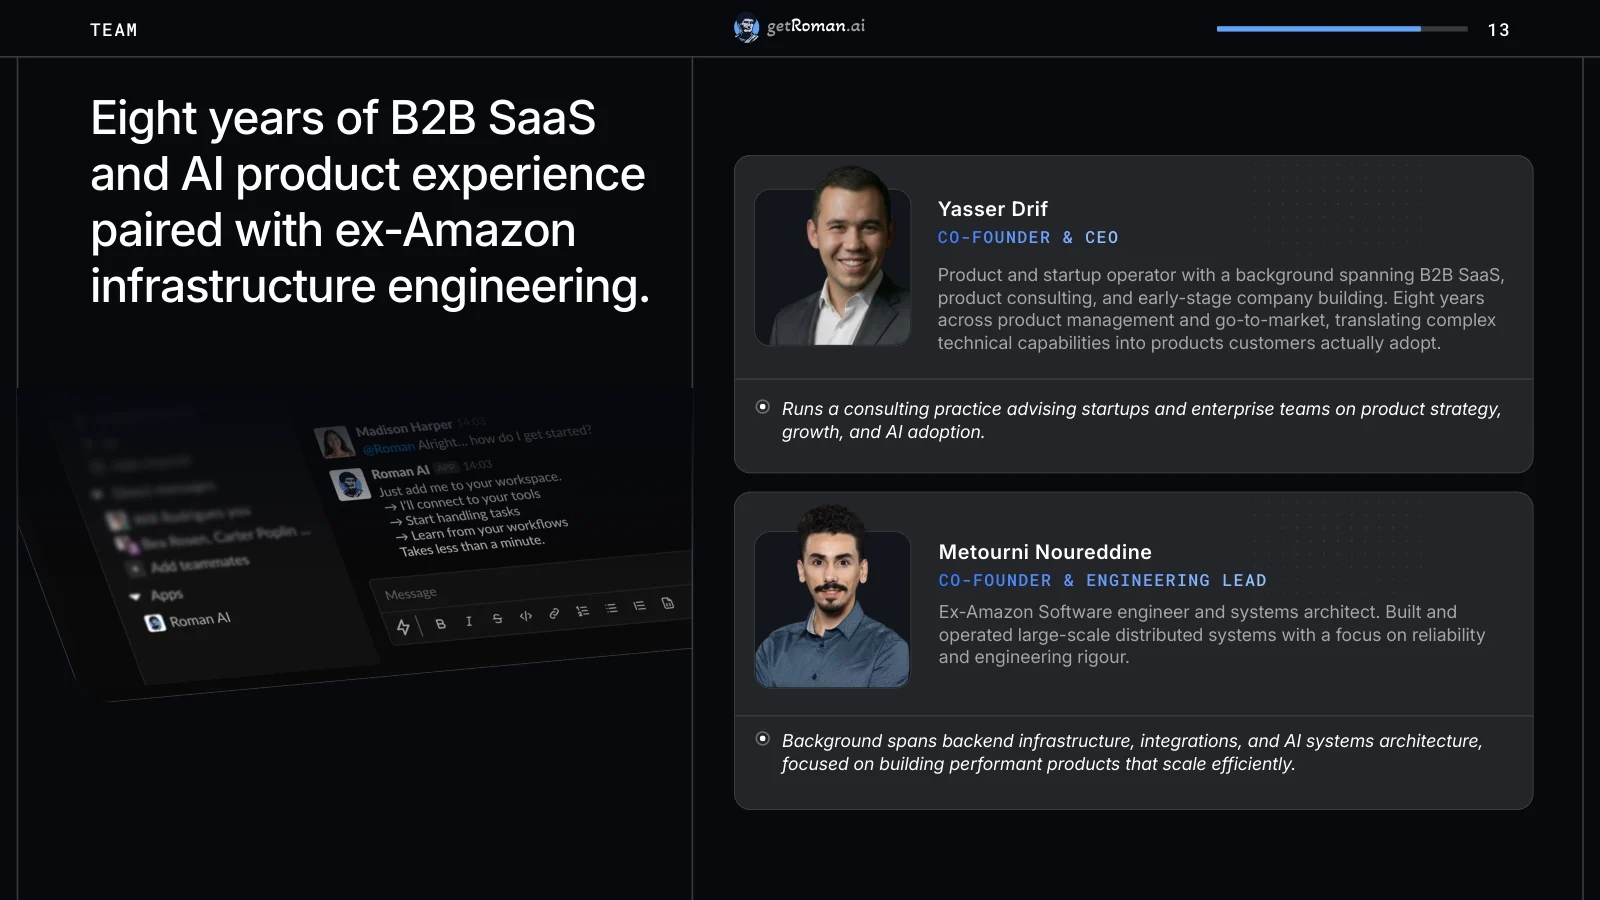Image resolution: width=1600 pixels, height=900 pixels.
Task: Toggle bold formatting in the message toolbar
Action: (440, 623)
